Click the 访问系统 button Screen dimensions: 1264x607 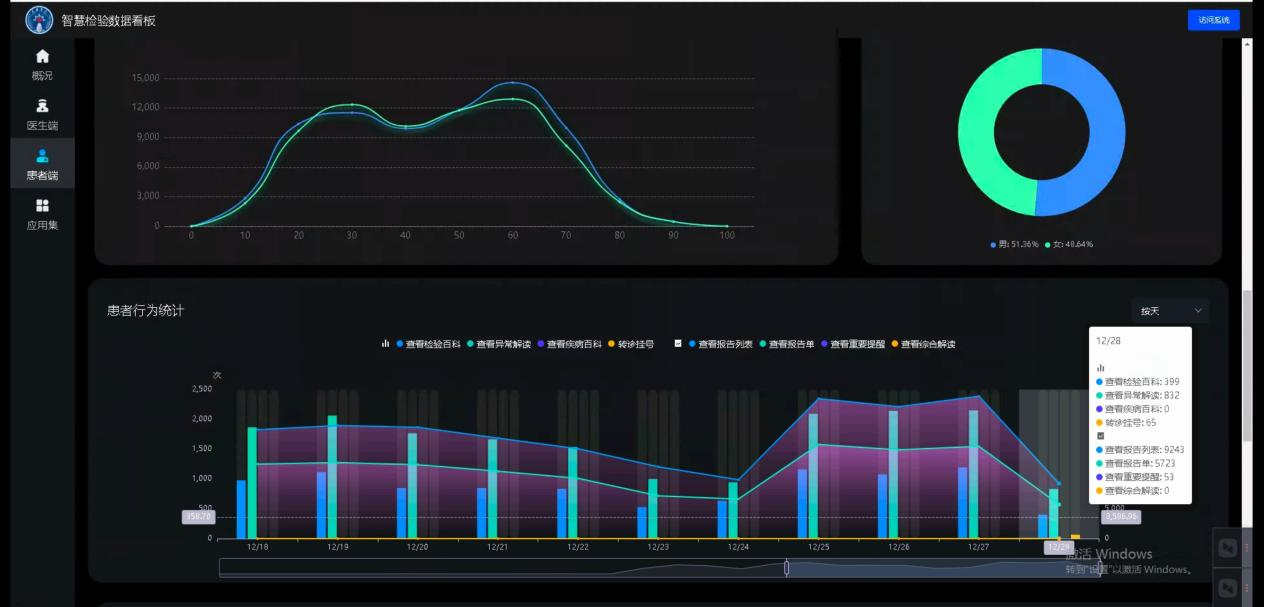point(1213,20)
